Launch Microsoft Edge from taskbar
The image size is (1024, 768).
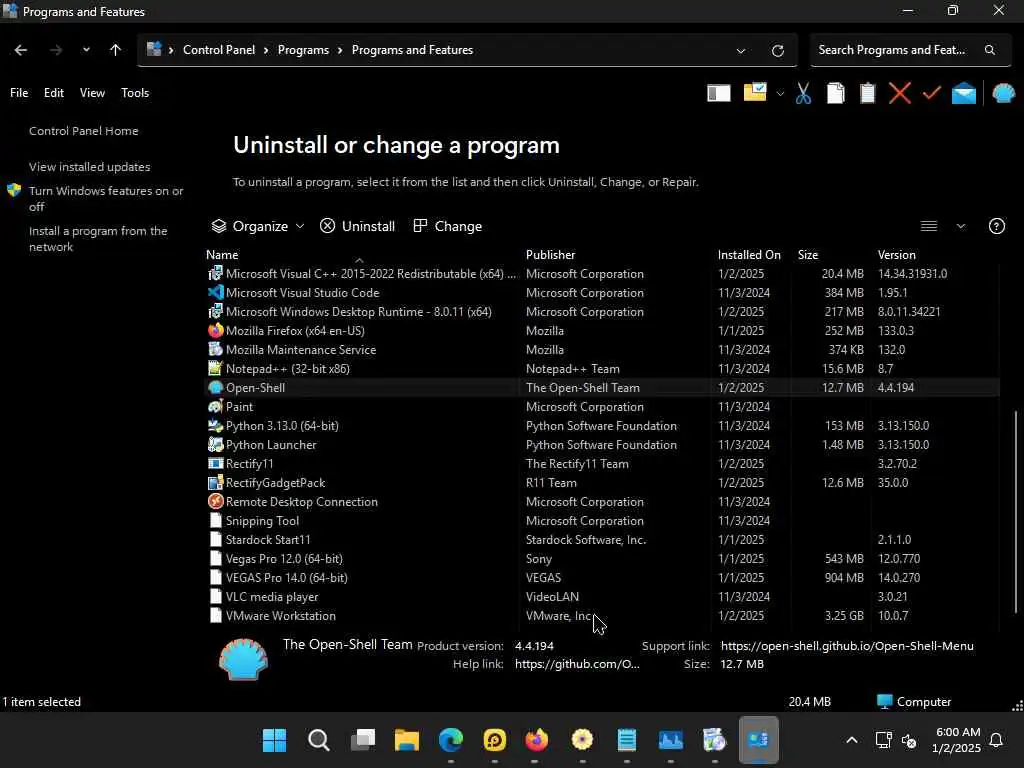pyautogui.click(x=451, y=741)
